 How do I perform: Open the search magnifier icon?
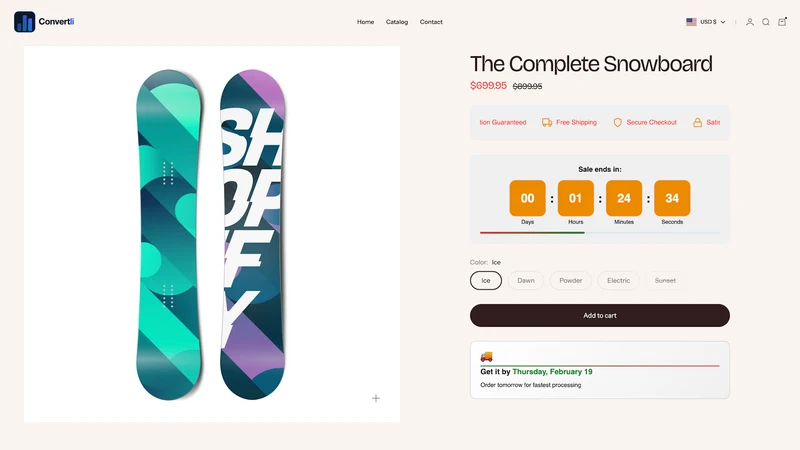(766, 22)
